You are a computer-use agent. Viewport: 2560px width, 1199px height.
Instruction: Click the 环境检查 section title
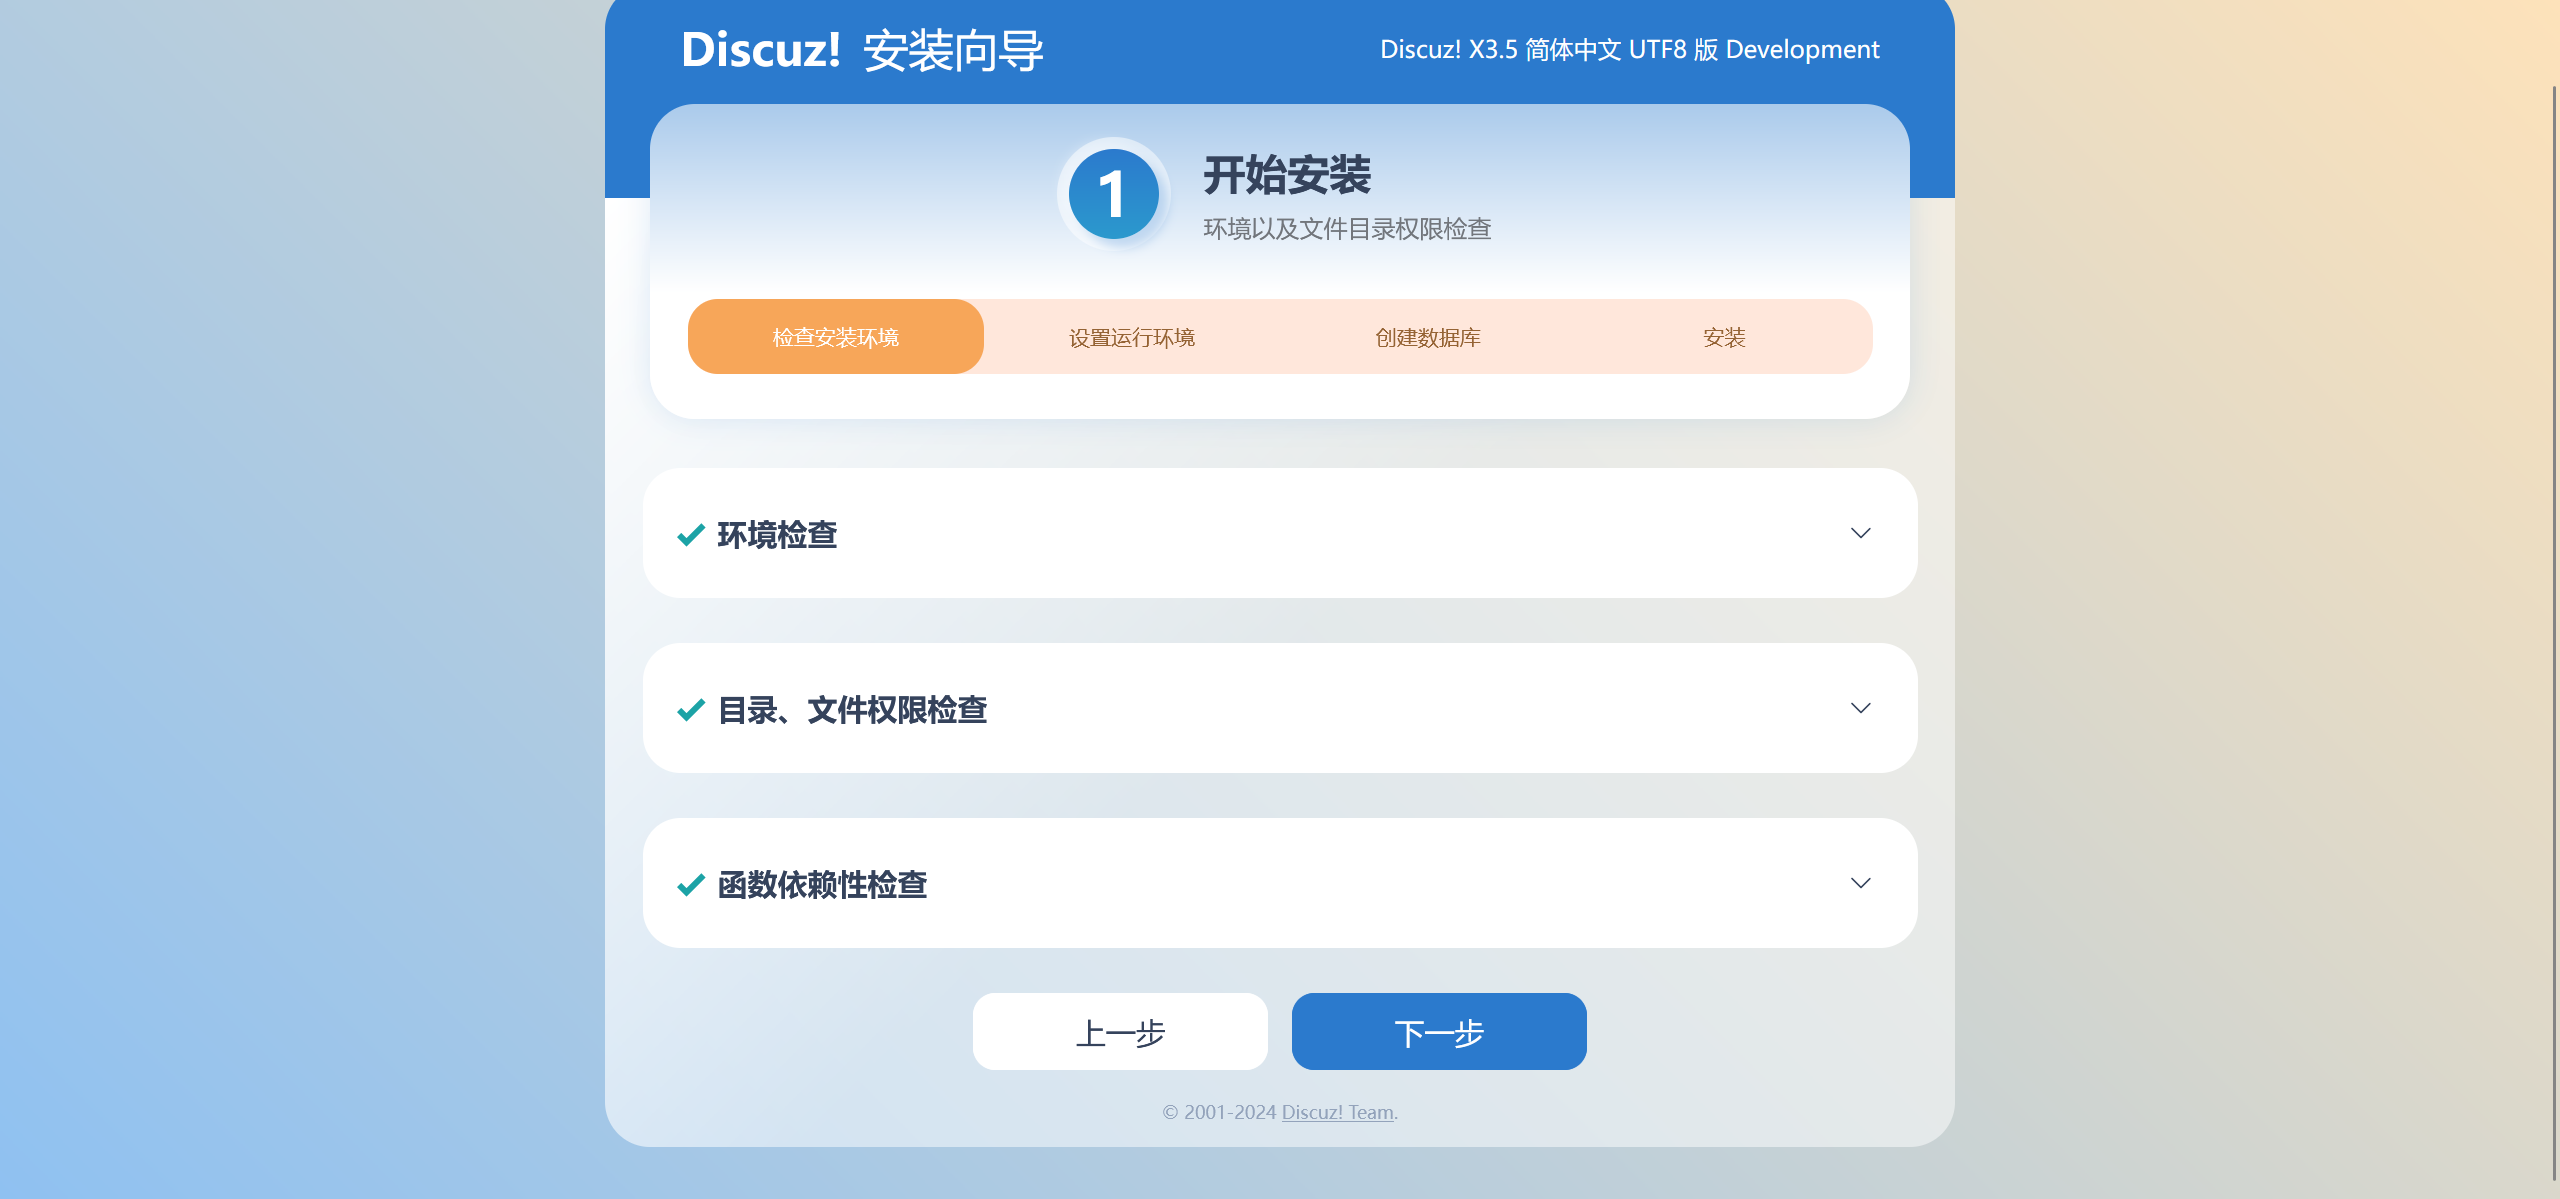(x=777, y=535)
